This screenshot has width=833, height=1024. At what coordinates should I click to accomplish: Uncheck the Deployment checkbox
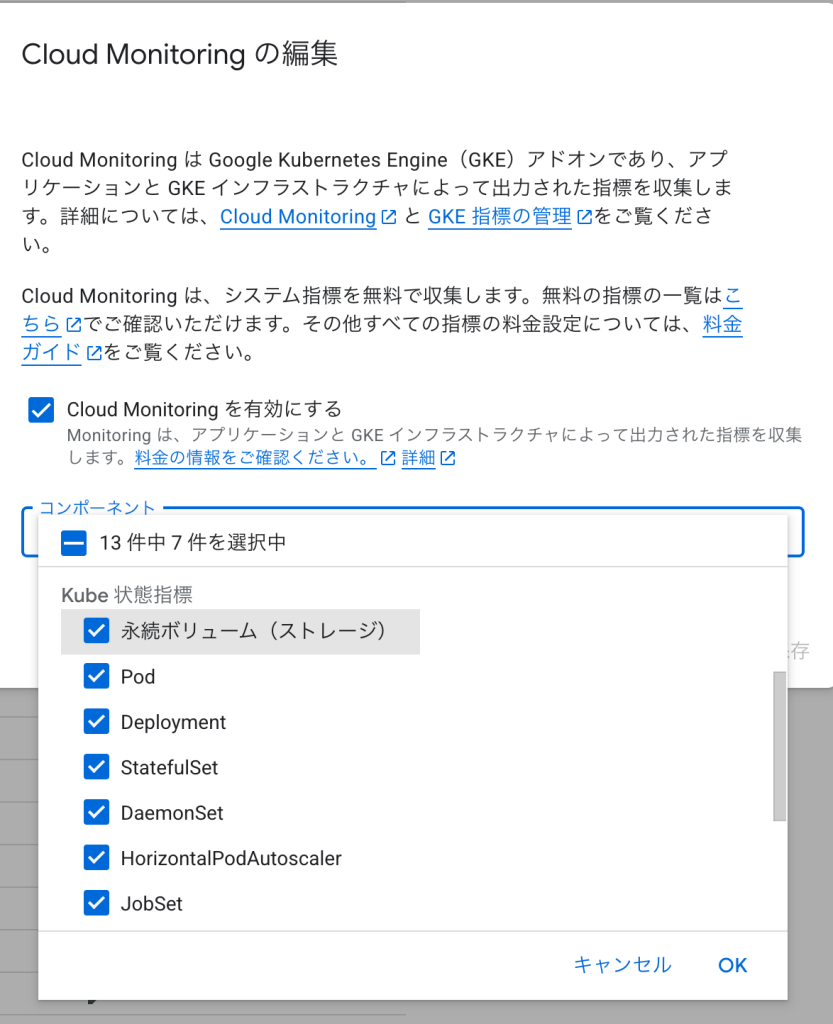[x=97, y=722]
